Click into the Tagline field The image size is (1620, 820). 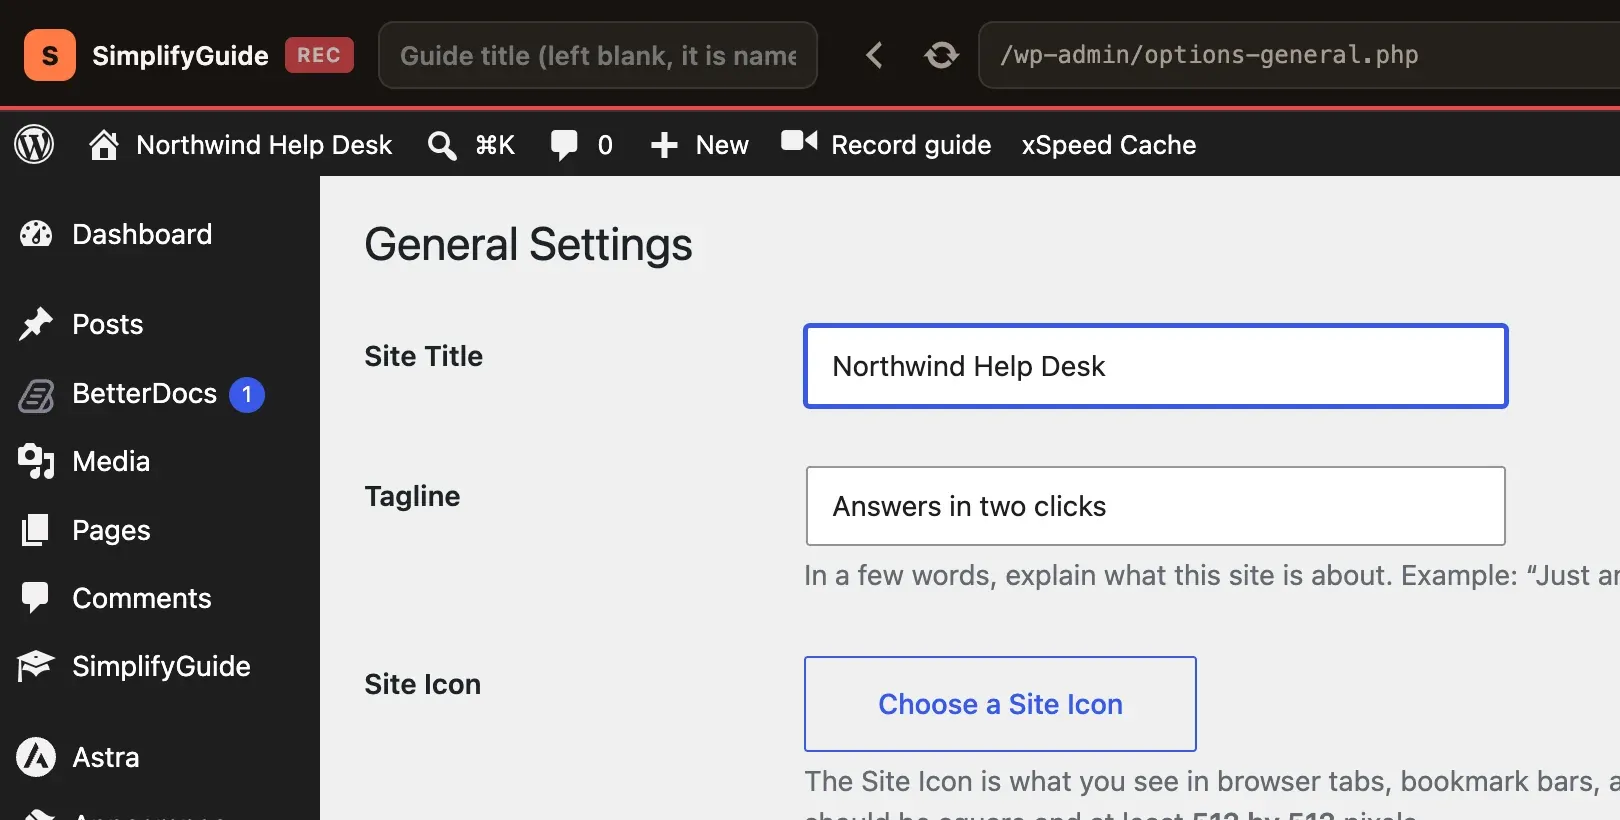click(1156, 506)
